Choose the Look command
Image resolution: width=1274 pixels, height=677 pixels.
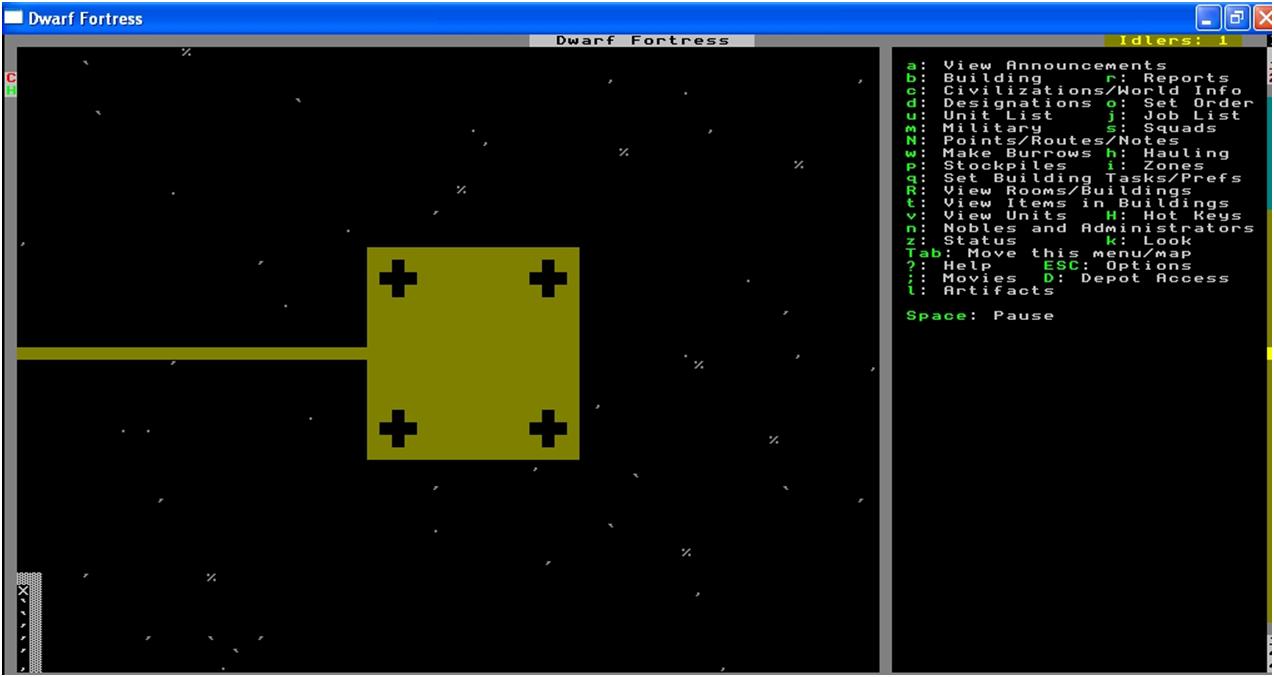coord(1148,241)
